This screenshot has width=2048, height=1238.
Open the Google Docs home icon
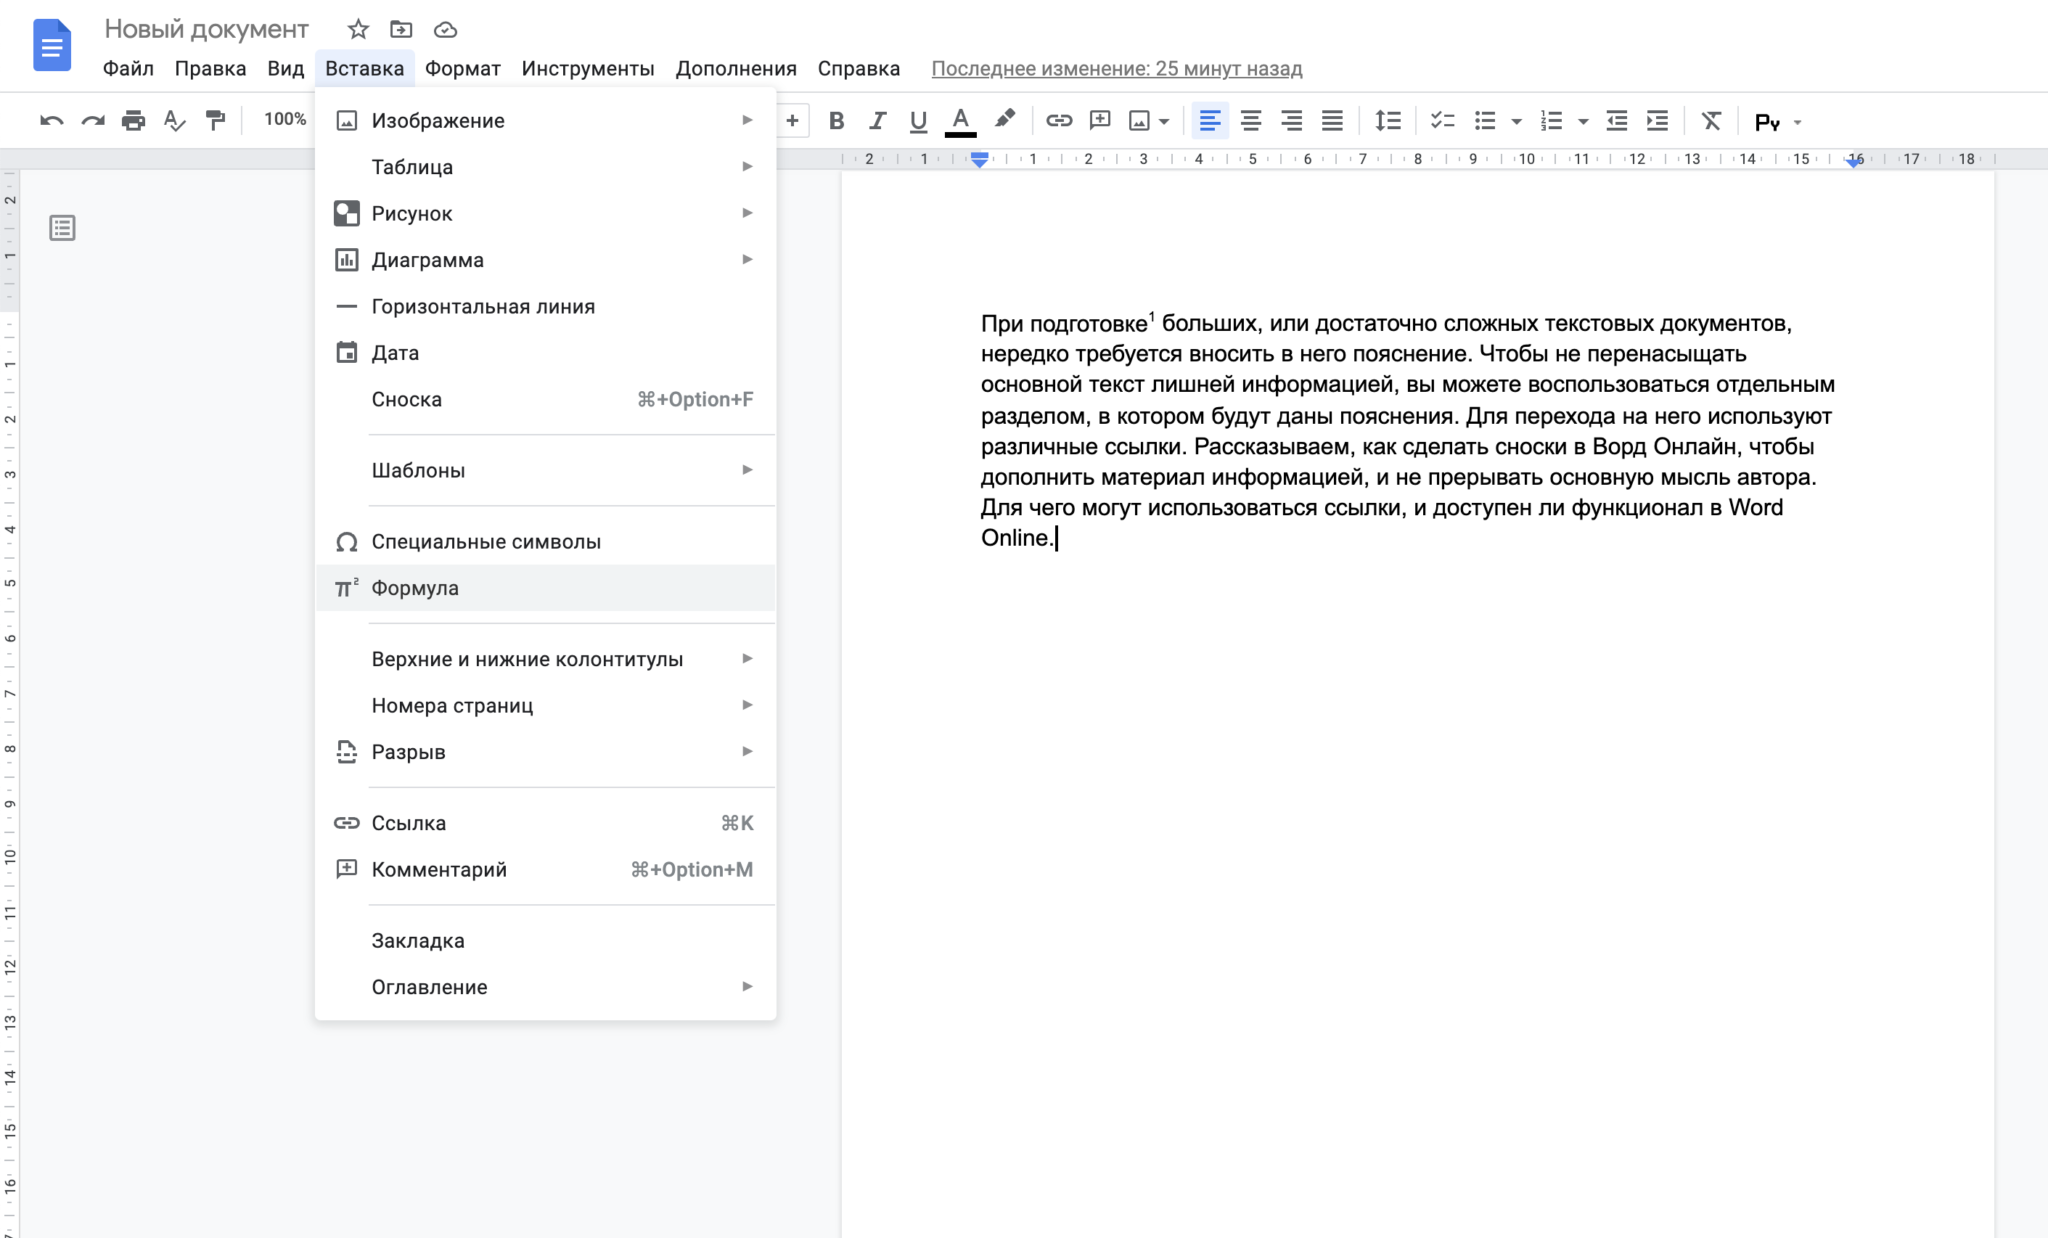click(52, 46)
